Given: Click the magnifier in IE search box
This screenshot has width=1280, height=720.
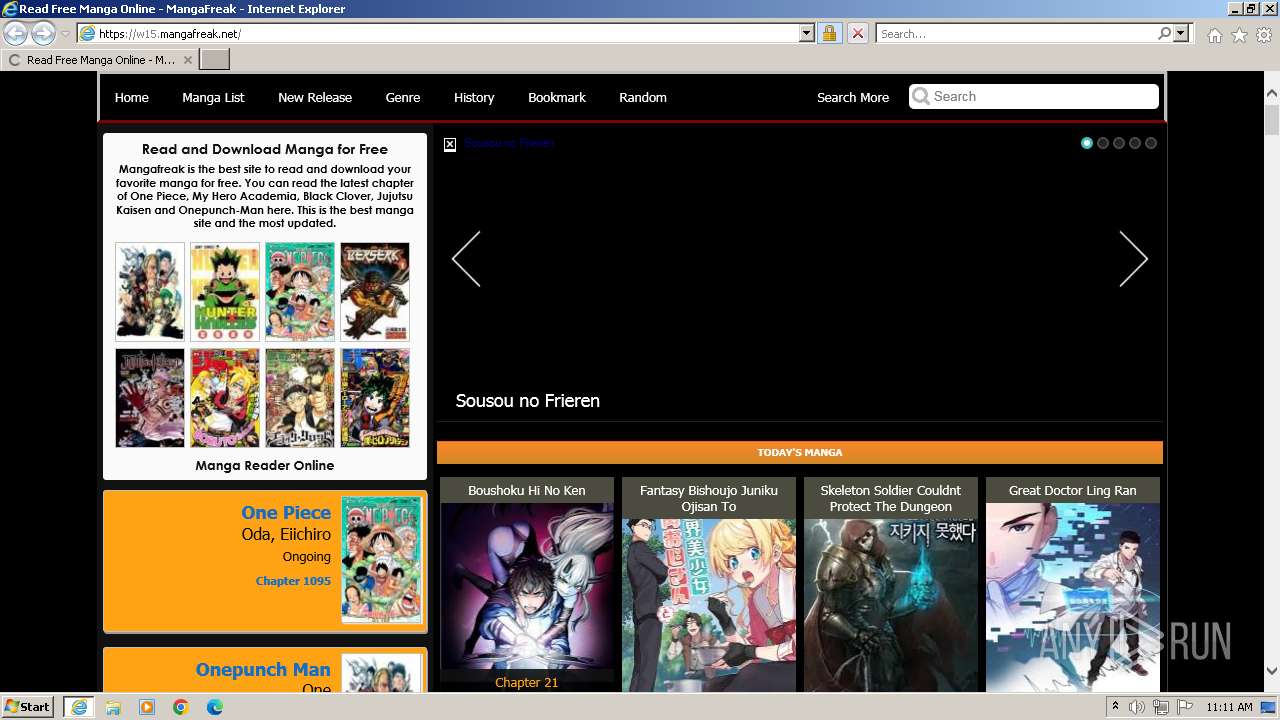Looking at the screenshot, I should [1164, 33].
